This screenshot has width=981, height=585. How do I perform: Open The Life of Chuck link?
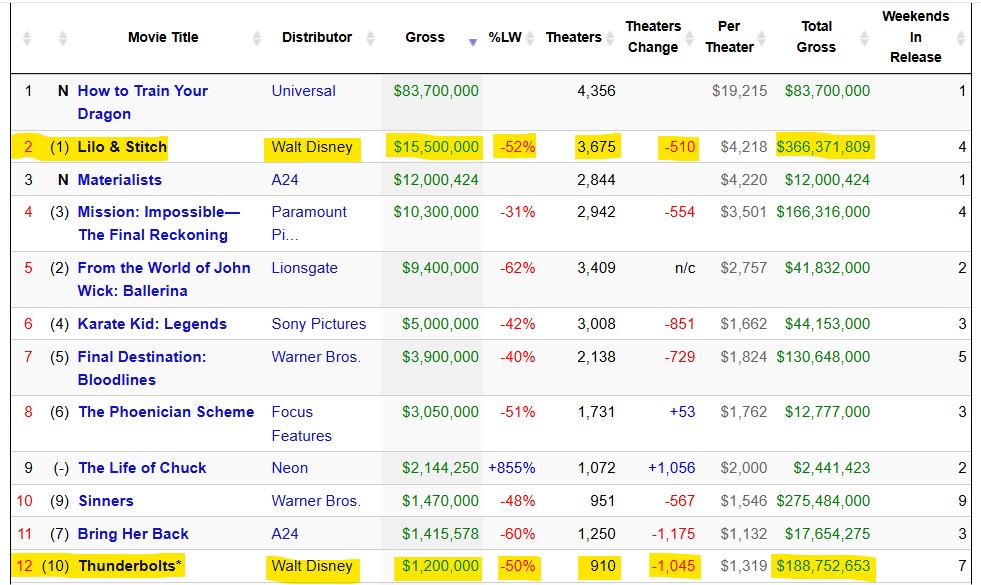coord(142,468)
